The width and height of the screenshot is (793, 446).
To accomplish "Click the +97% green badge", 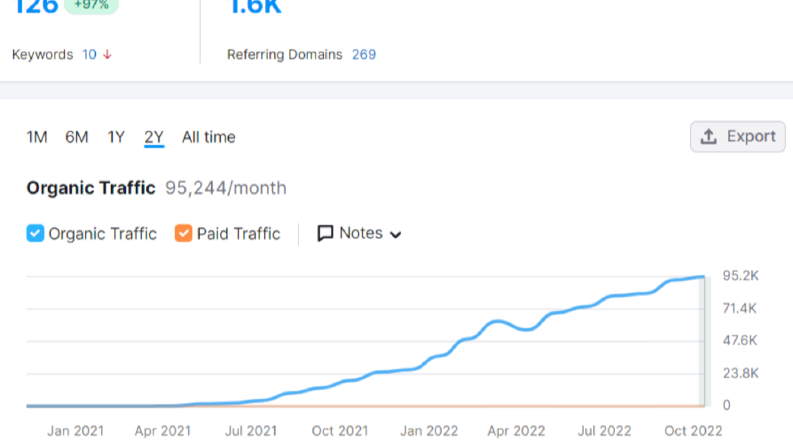I will point(91,6).
